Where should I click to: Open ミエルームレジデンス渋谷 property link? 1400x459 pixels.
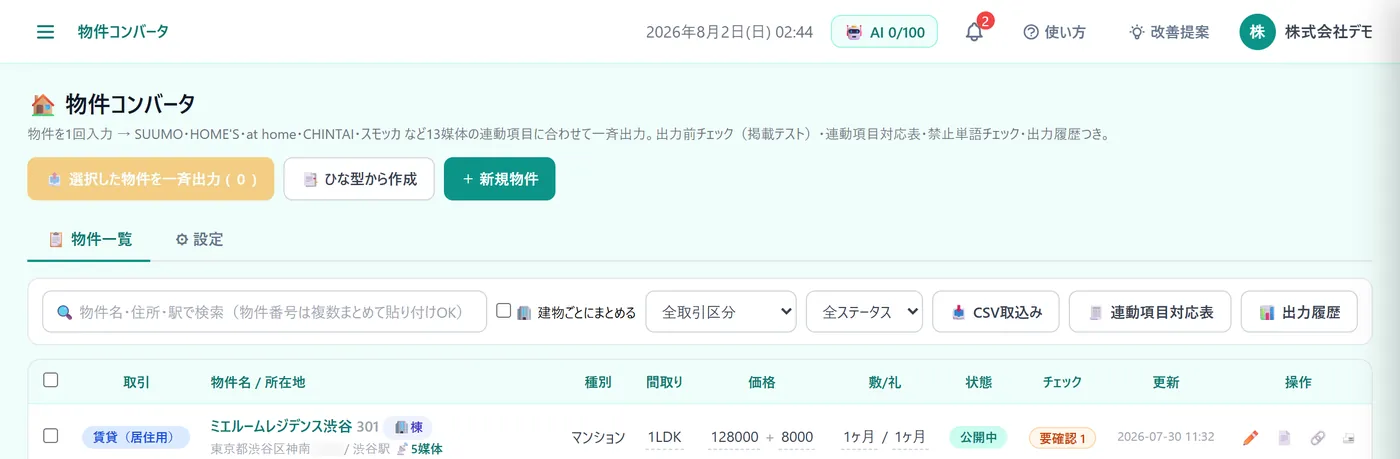(x=281, y=426)
